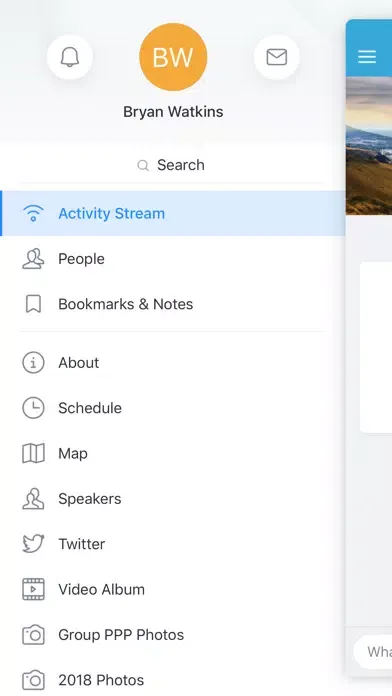The width and height of the screenshot is (392, 696).
Task: Click the Schedule clock icon
Action: [33, 408]
